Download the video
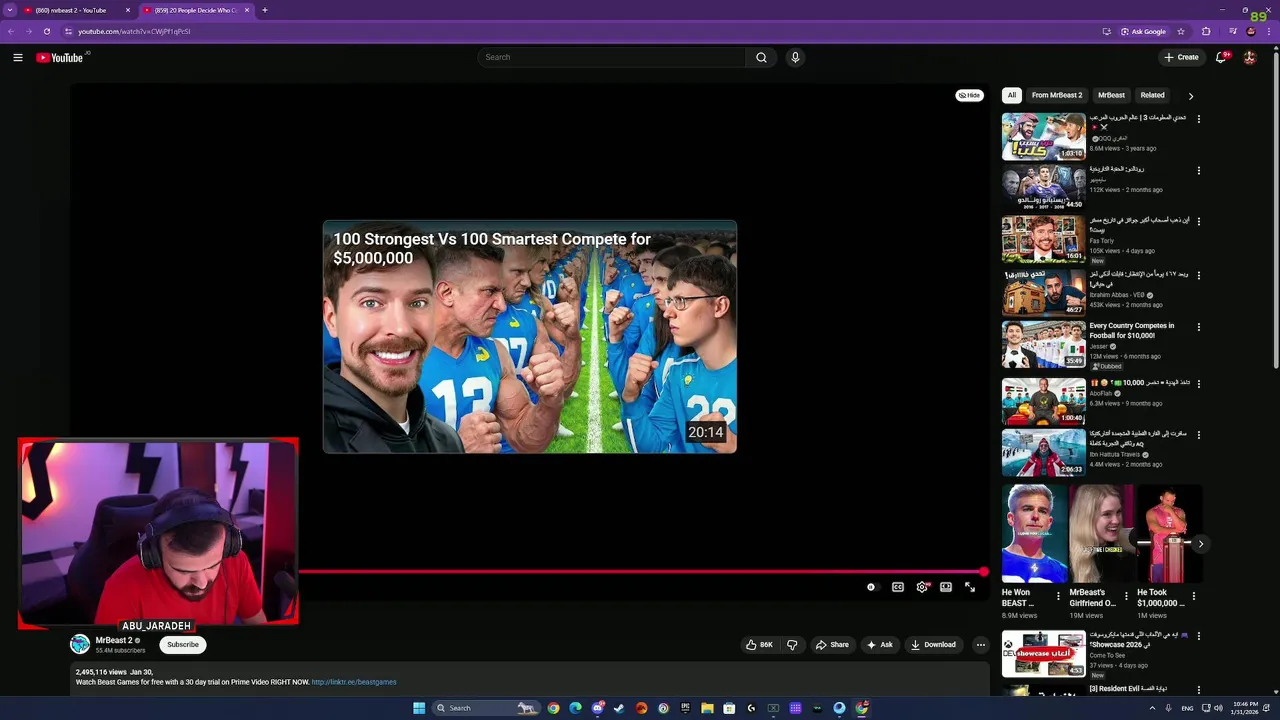The height and width of the screenshot is (720, 1280). coord(933,645)
